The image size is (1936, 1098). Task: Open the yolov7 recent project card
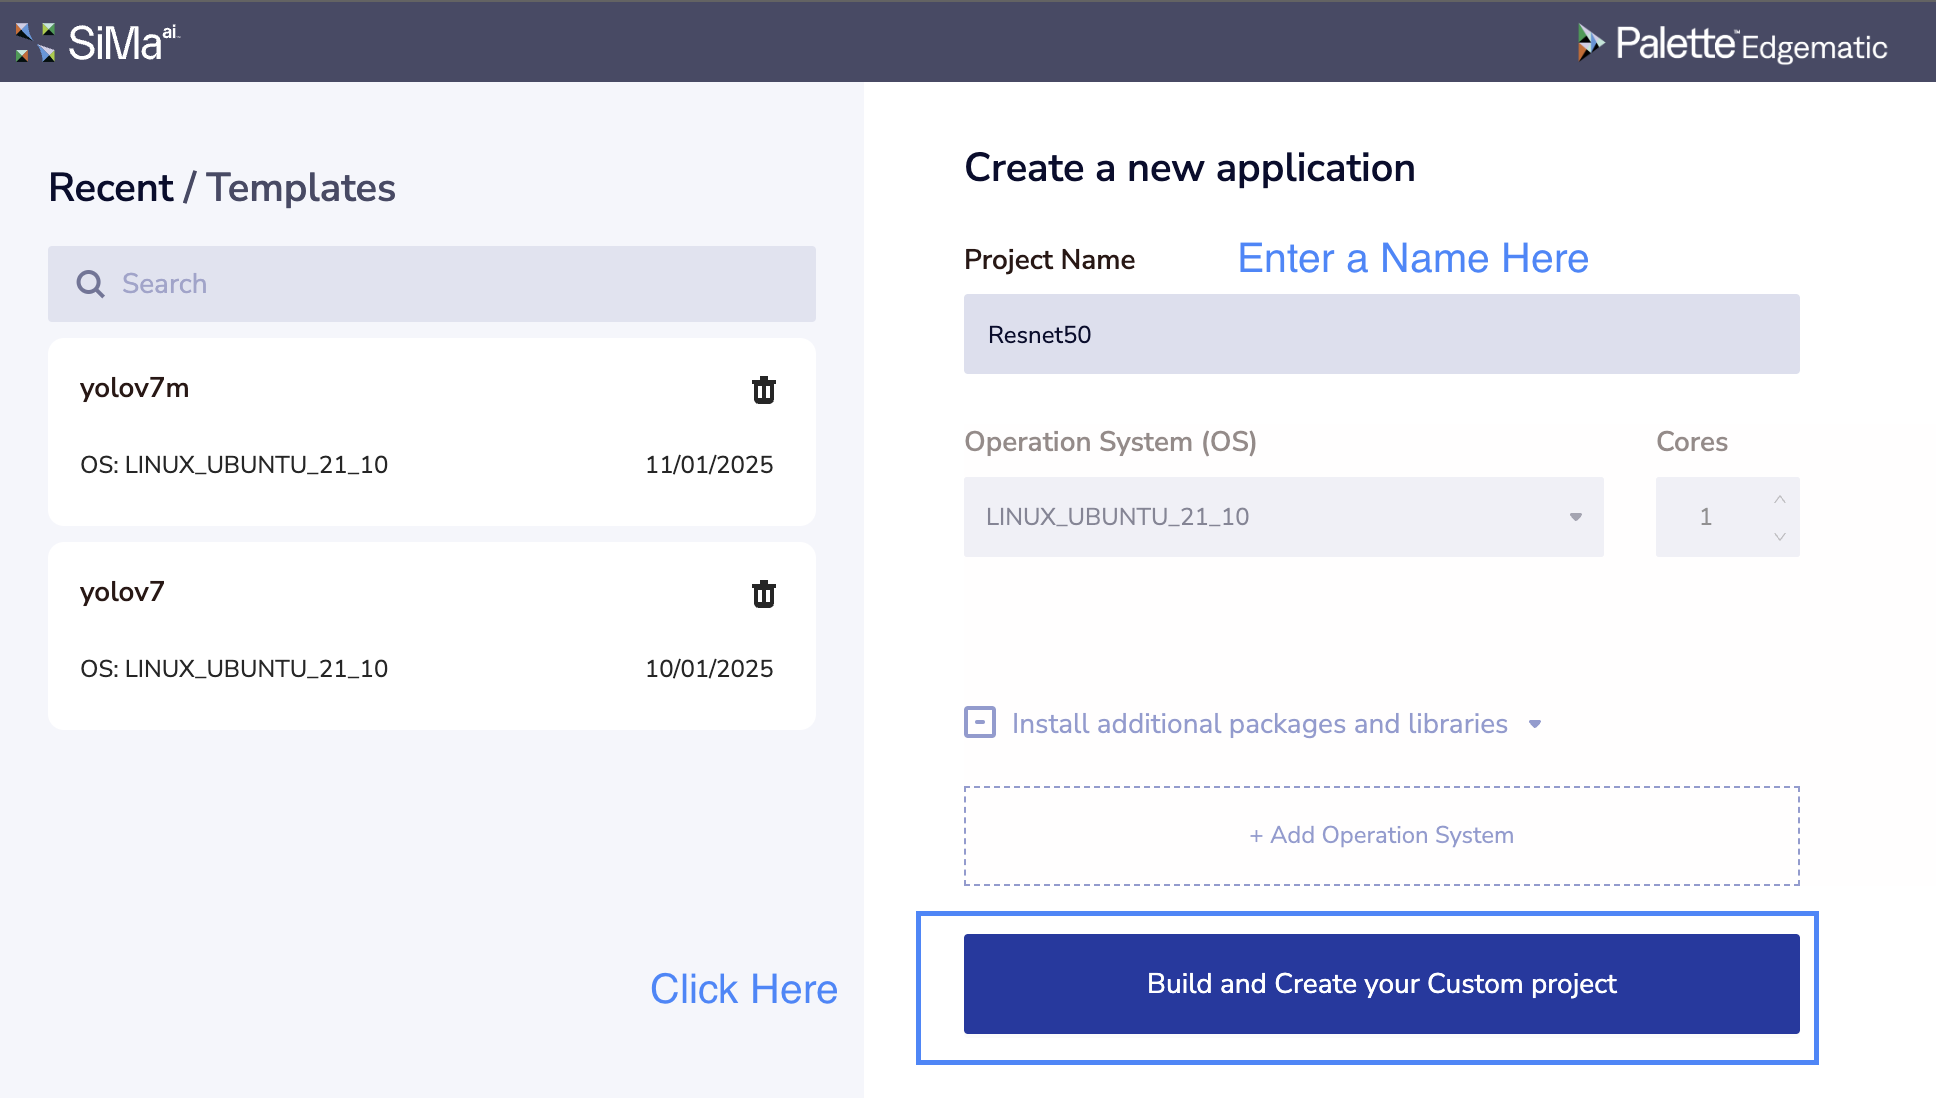click(400, 634)
